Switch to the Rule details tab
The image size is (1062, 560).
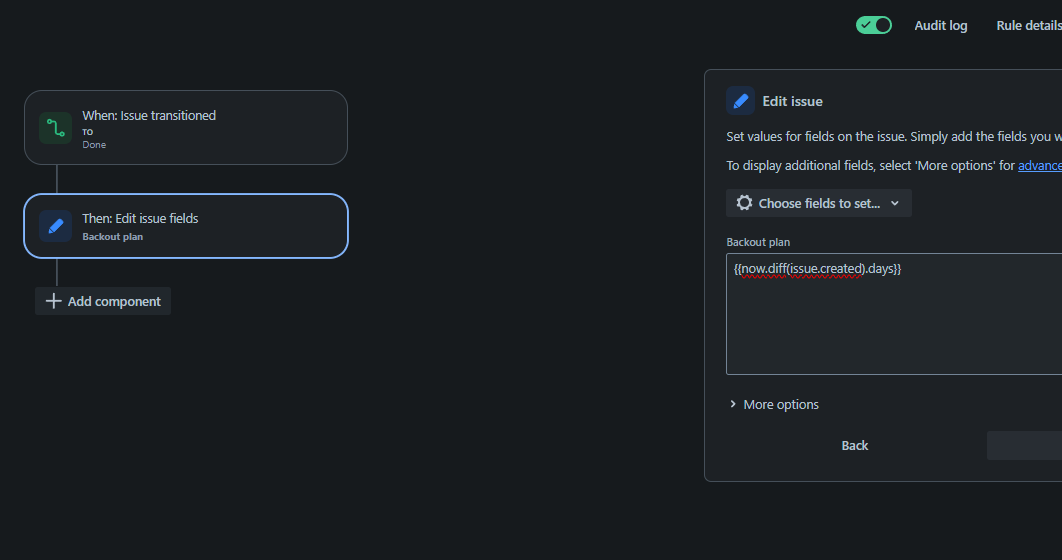point(1029,26)
